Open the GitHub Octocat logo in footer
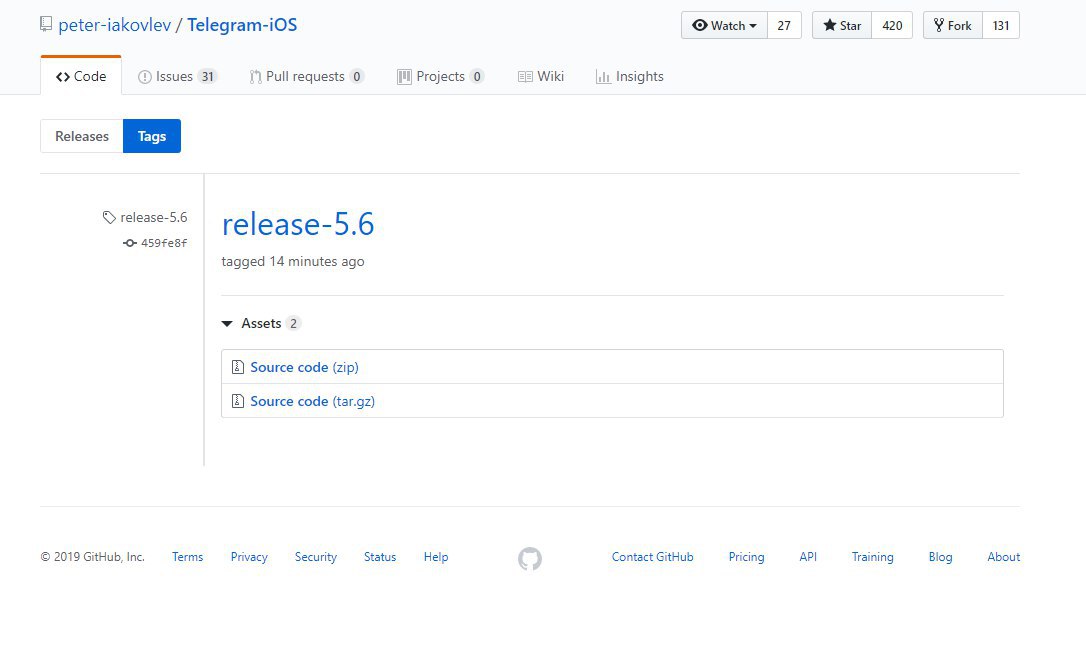Viewport: 1086px width, 665px height. click(530, 558)
